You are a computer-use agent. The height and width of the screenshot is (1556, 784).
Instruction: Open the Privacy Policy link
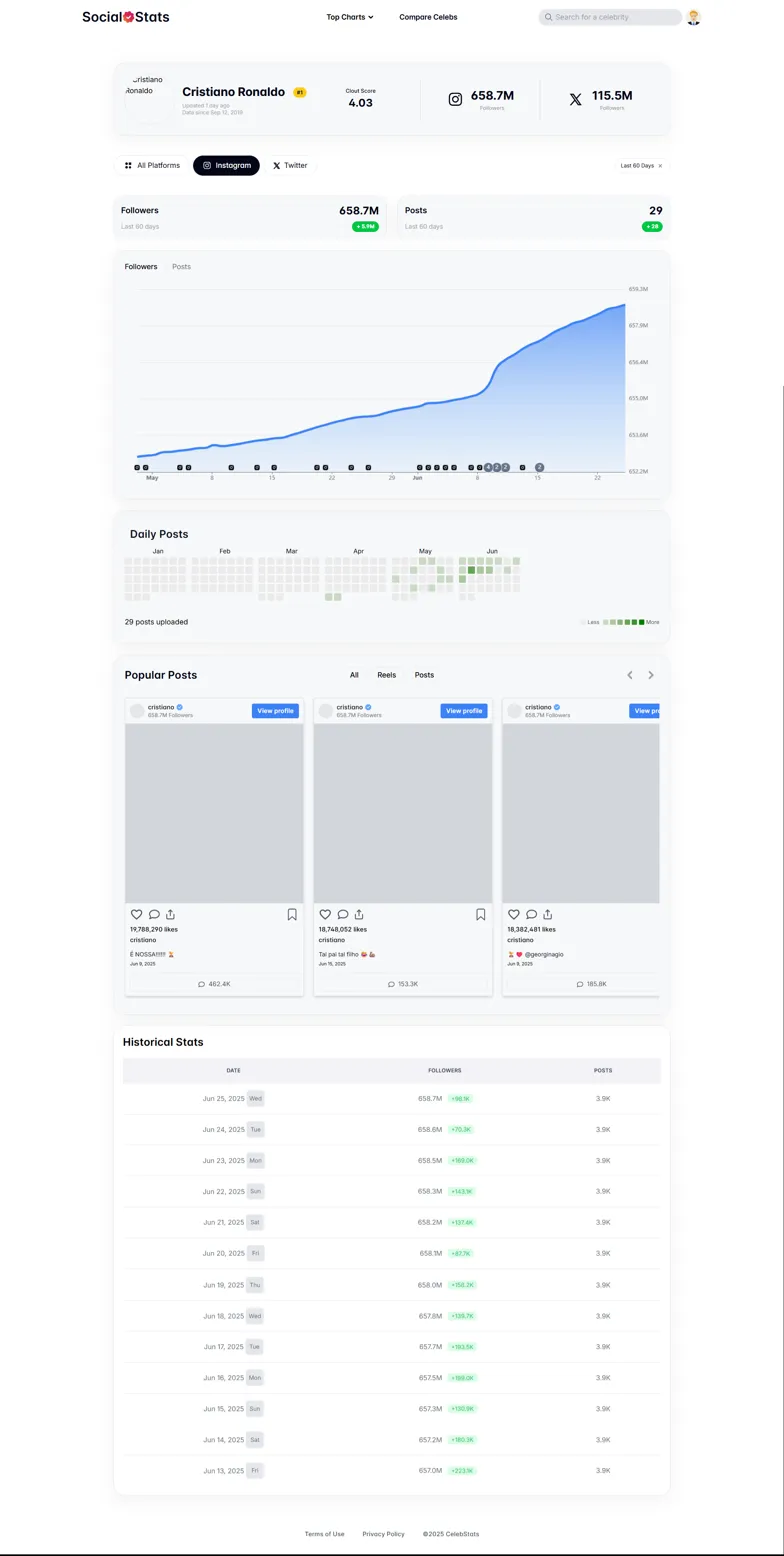383,1534
